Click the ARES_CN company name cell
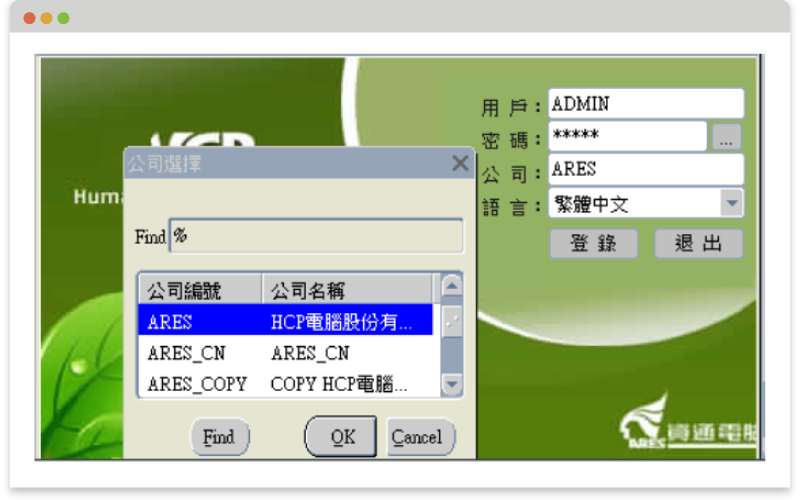 pos(347,353)
